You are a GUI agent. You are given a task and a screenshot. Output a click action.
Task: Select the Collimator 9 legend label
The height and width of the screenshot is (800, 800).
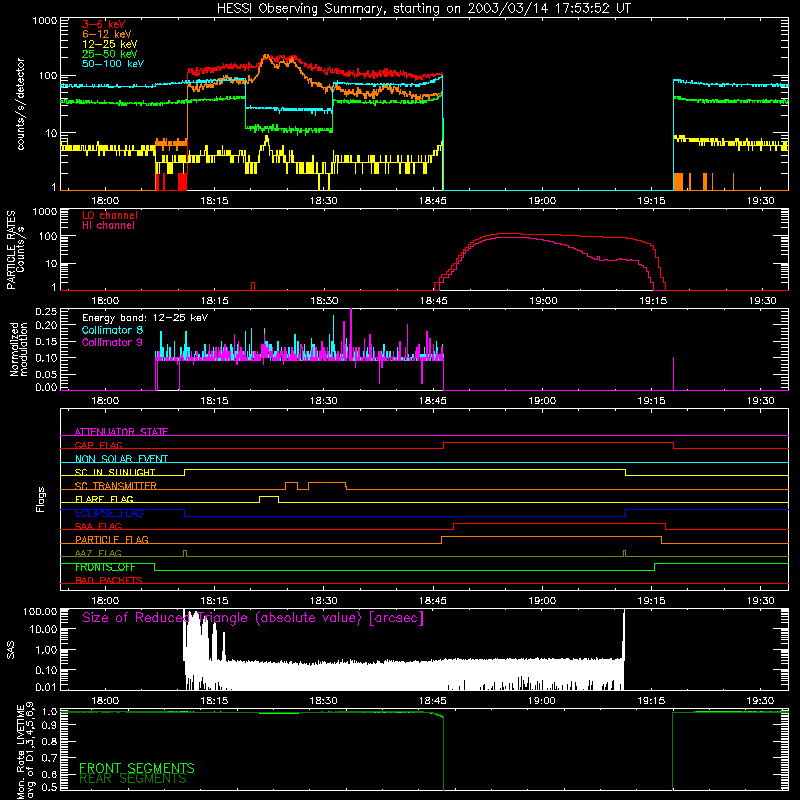pyautogui.click(x=112, y=342)
